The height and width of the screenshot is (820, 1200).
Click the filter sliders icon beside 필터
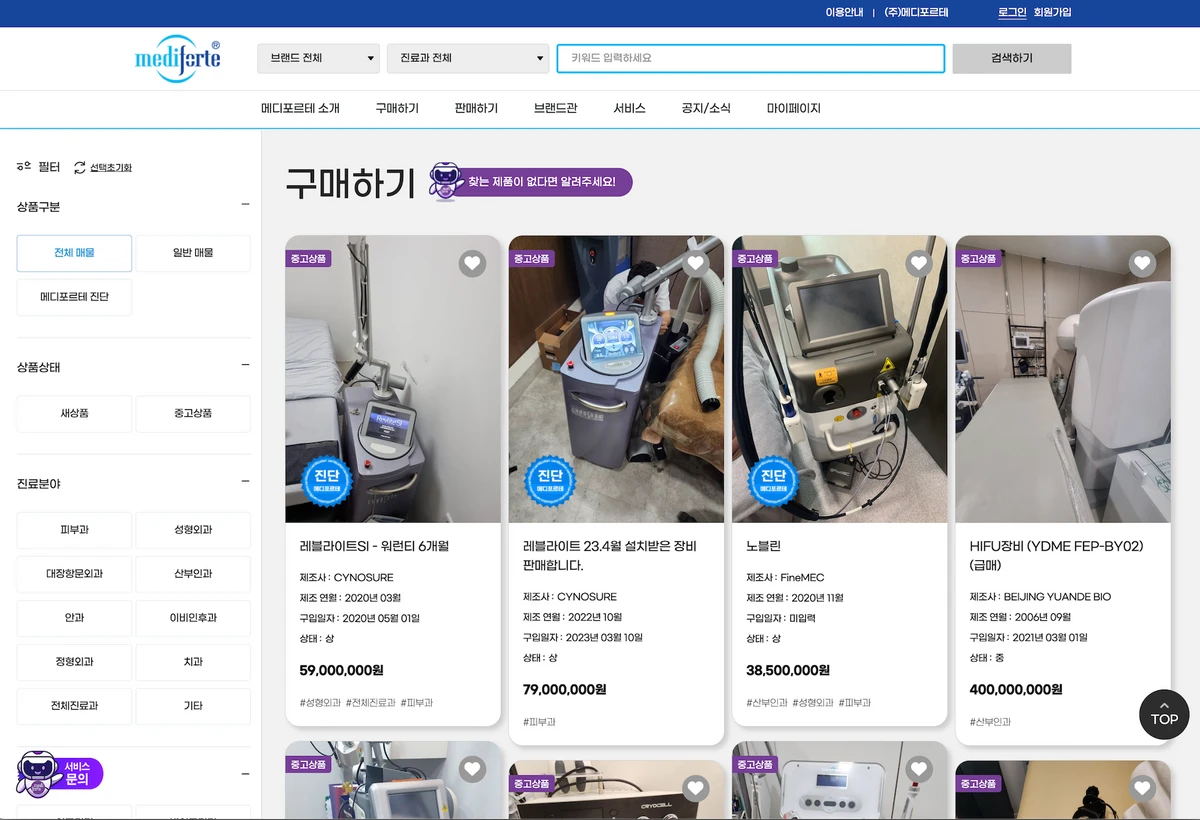tap(24, 167)
